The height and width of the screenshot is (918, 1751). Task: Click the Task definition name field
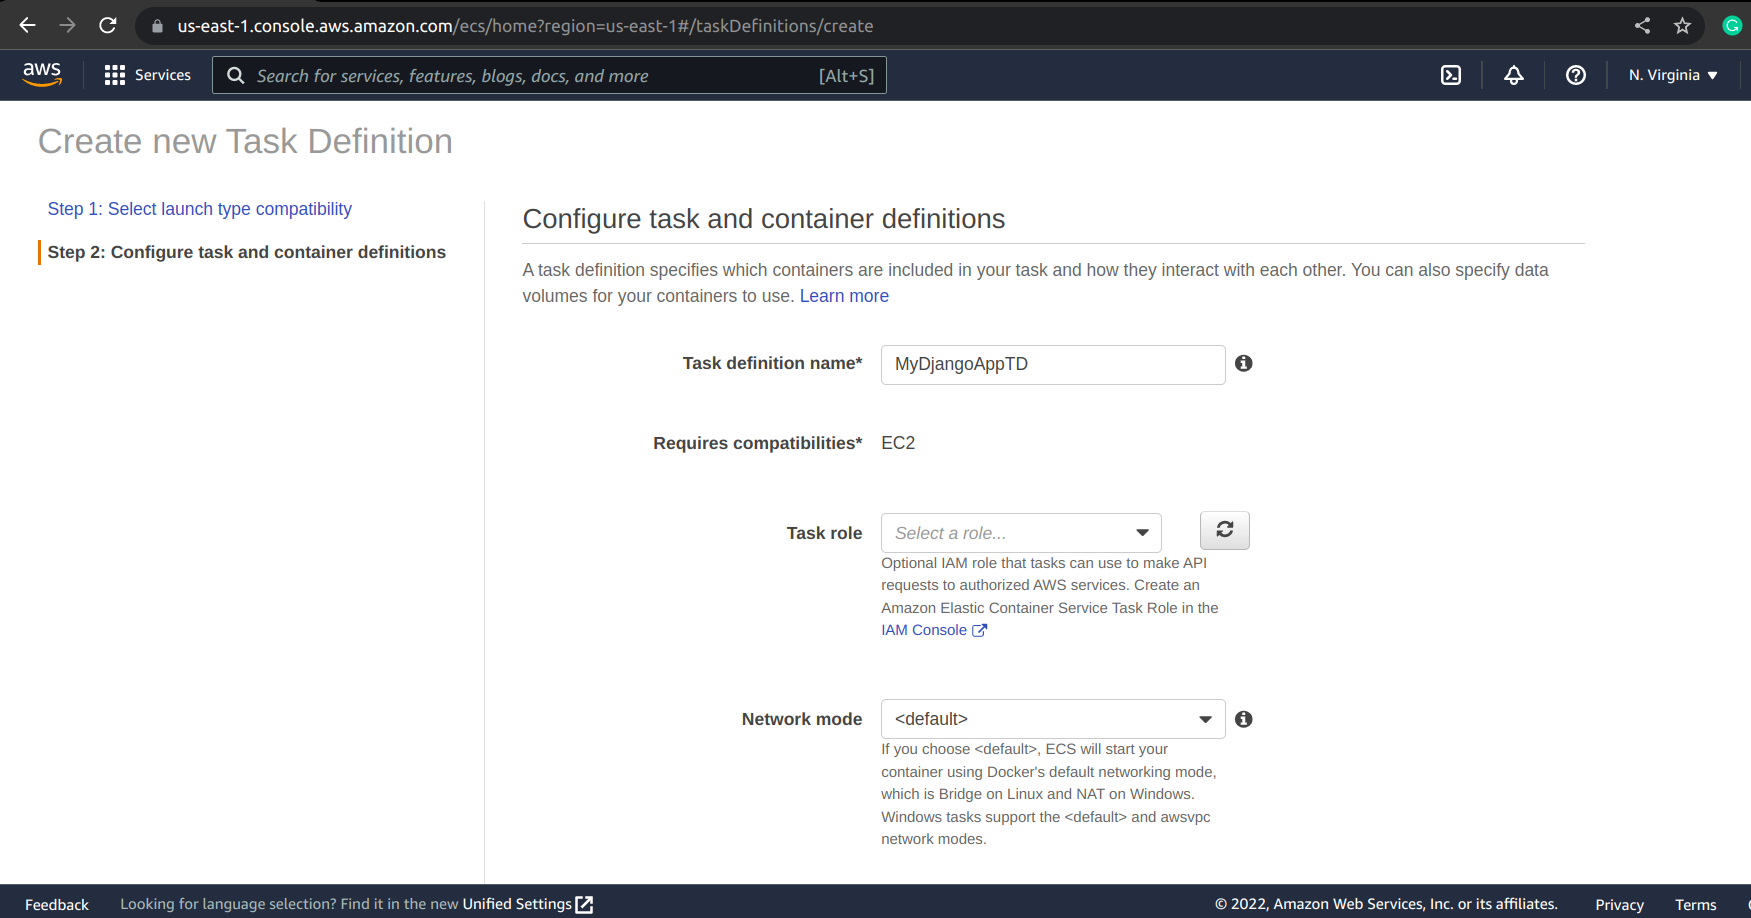click(x=1052, y=365)
